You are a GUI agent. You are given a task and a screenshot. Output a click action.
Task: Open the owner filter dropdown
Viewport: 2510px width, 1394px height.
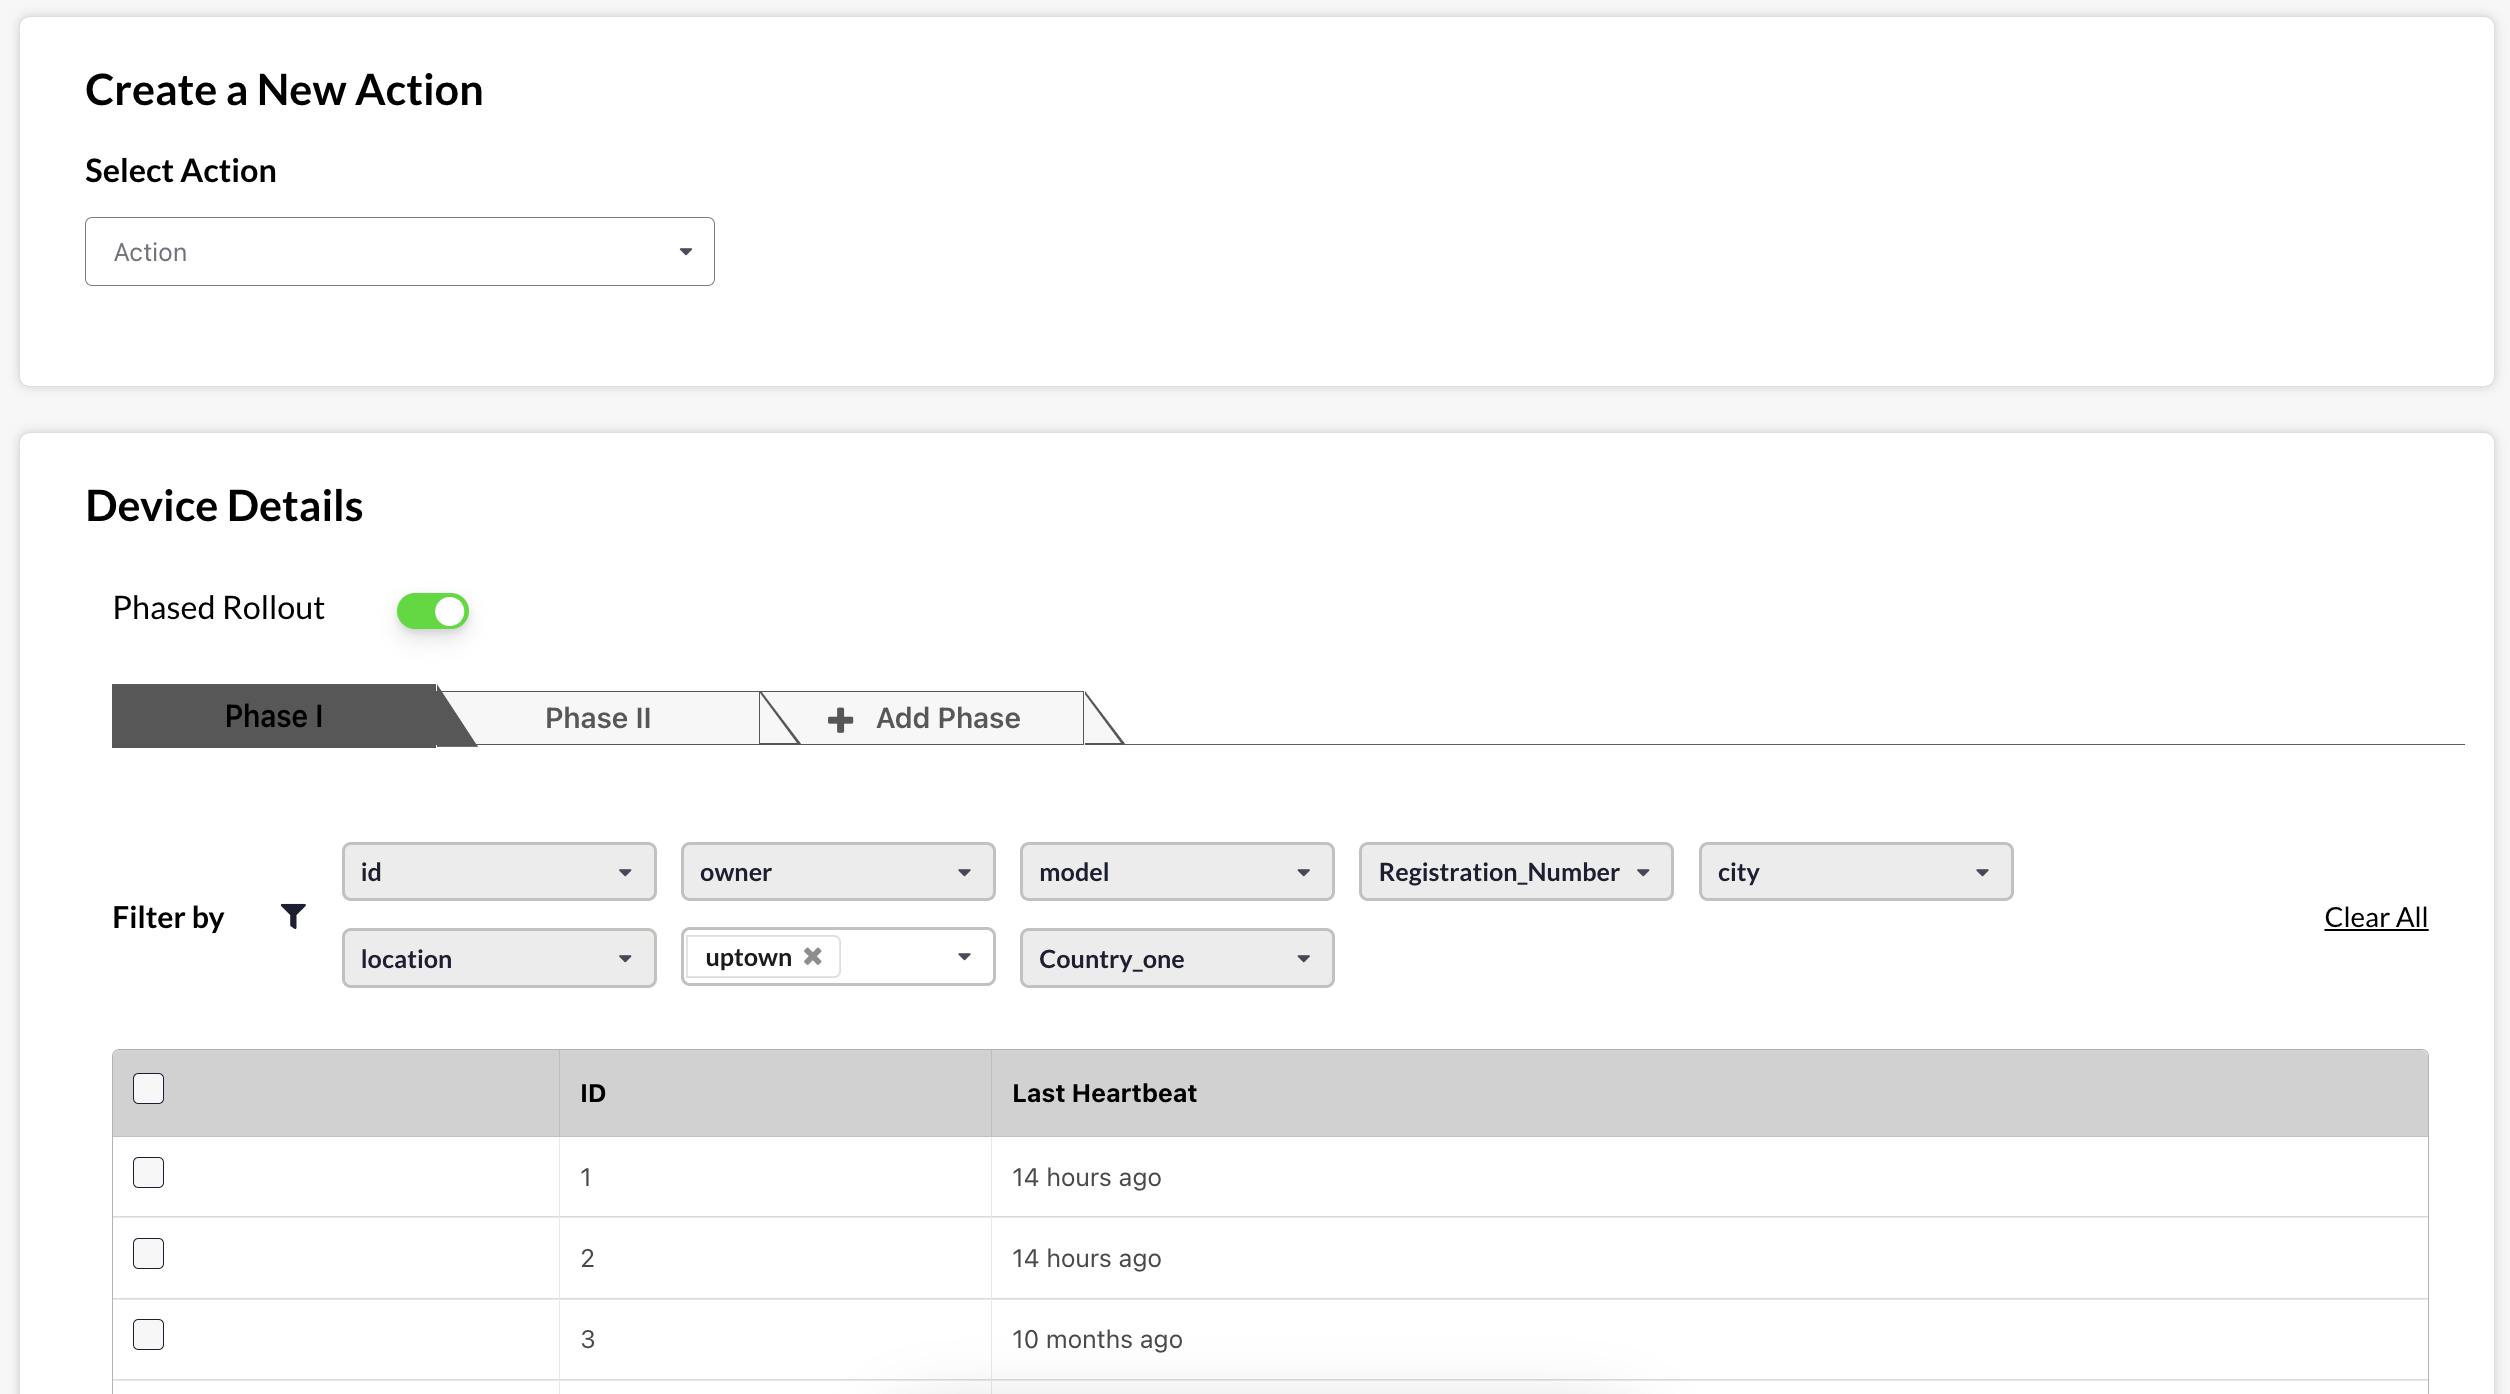pos(837,872)
